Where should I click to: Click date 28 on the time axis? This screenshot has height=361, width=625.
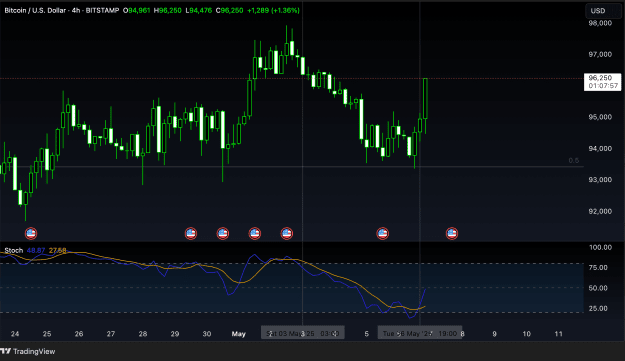click(143, 334)
